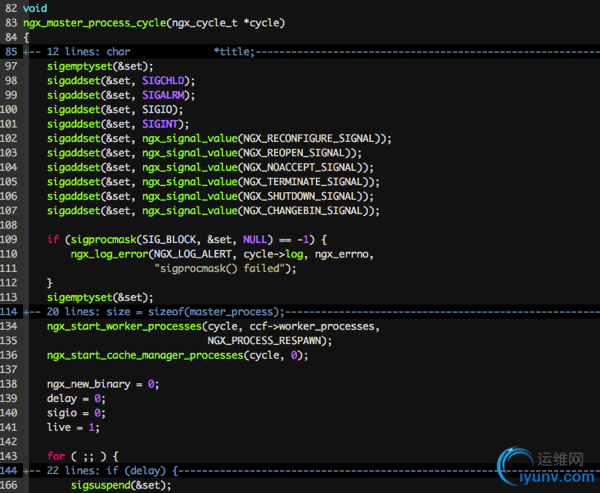The image size is (600, 493).
Task: Expand the folded 20 lines at line 114
Action: coord(311,312)
